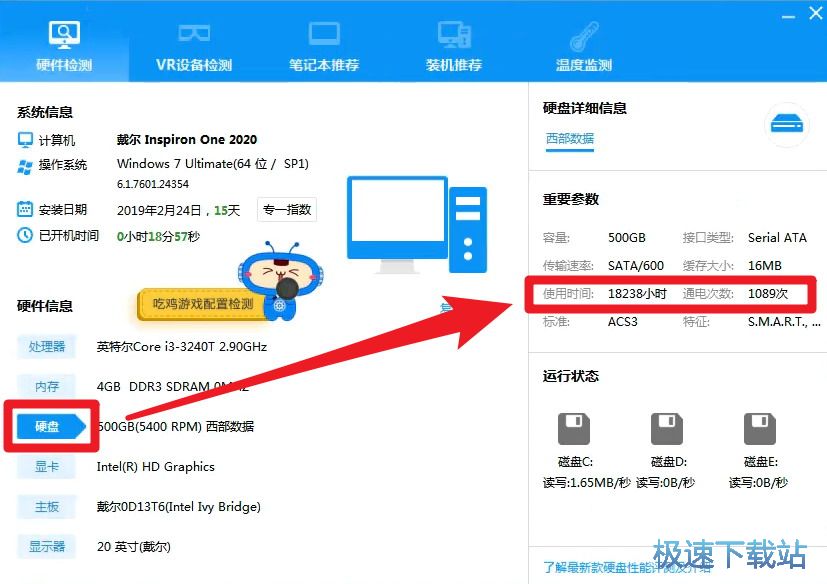Click the 计算机 computer icon

click(25, 140)
